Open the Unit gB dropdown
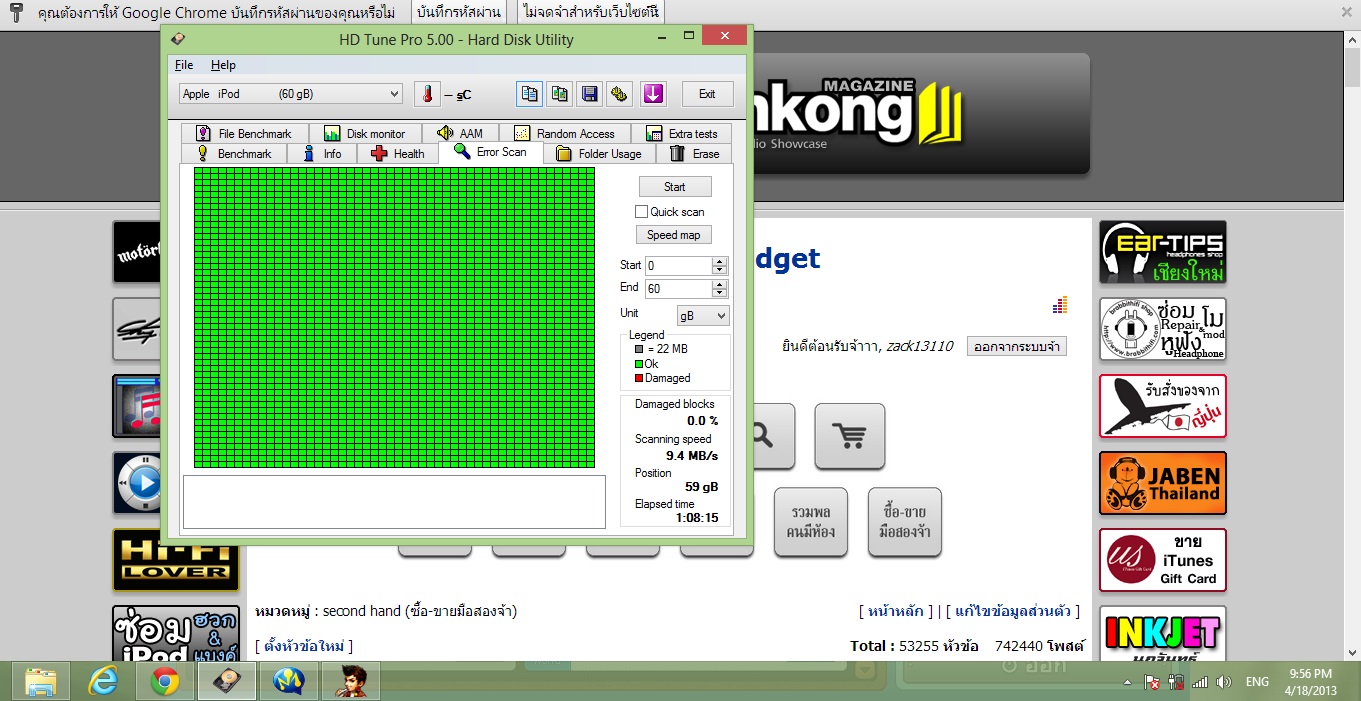This screenshot has width=1361, height=701. [704, 315]
